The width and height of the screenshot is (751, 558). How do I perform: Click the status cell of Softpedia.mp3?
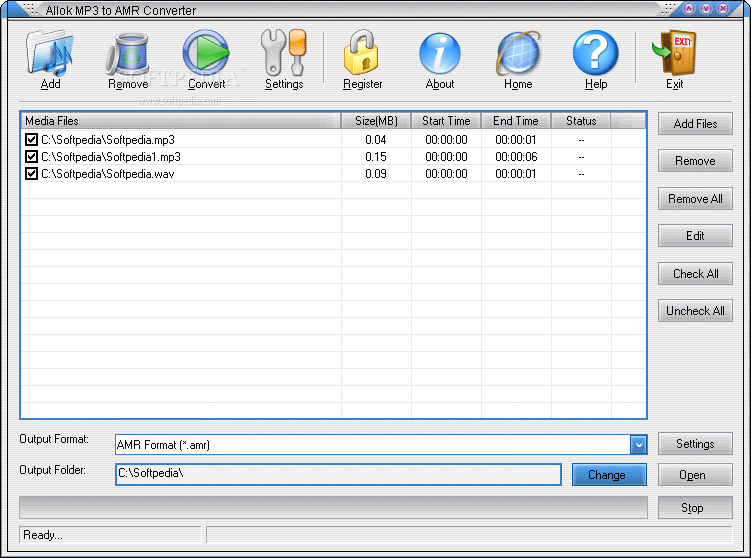(x=581, y=140)
